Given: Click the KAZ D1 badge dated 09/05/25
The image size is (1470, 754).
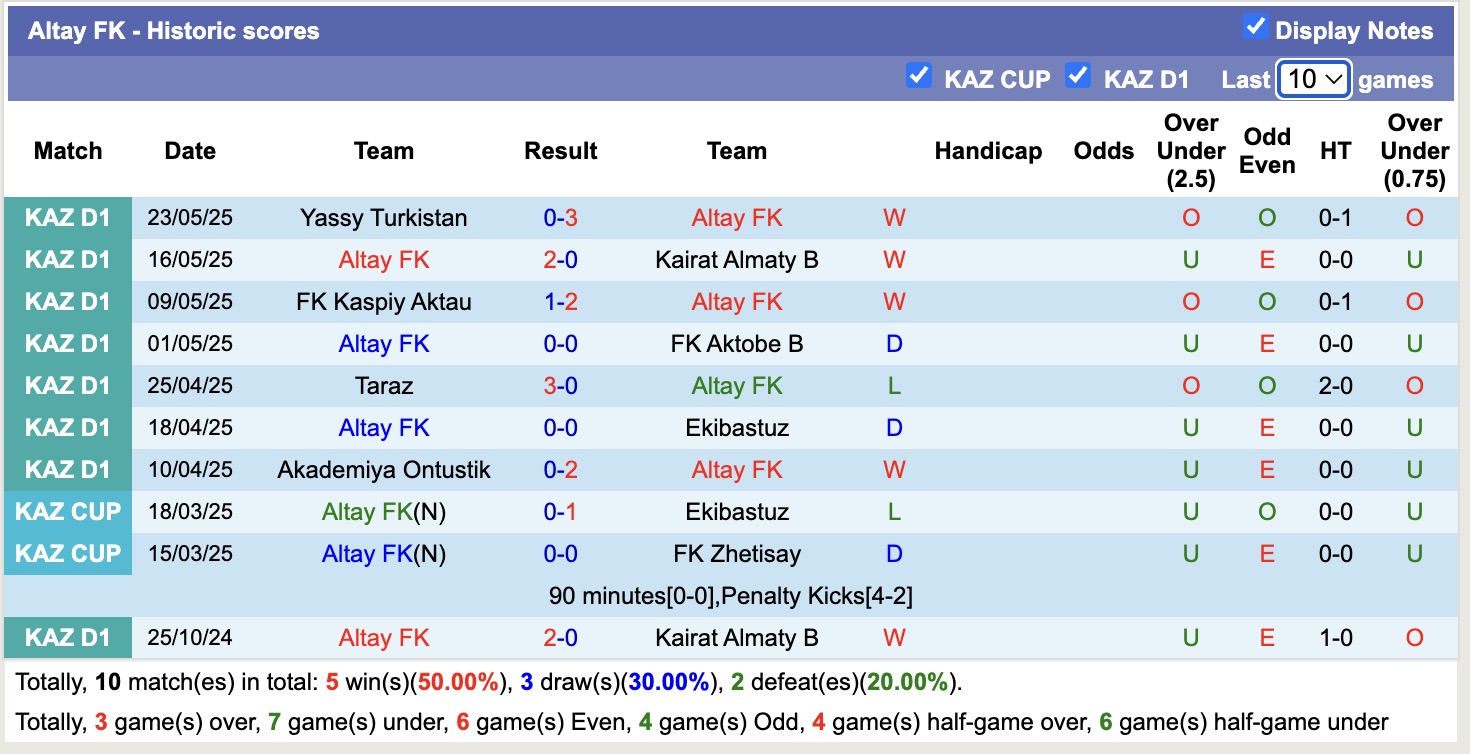Looking at the screenshot, I should pos(67,301).
